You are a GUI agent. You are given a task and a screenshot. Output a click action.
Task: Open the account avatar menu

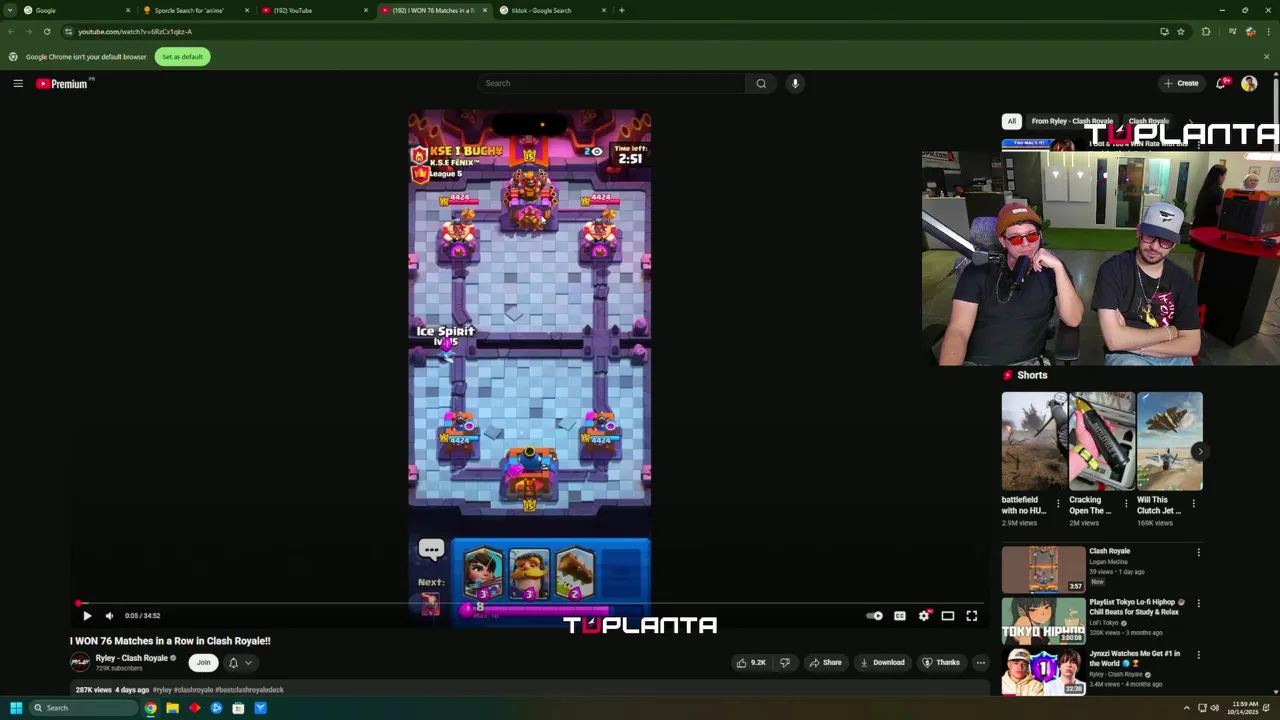coord(1249,84)
